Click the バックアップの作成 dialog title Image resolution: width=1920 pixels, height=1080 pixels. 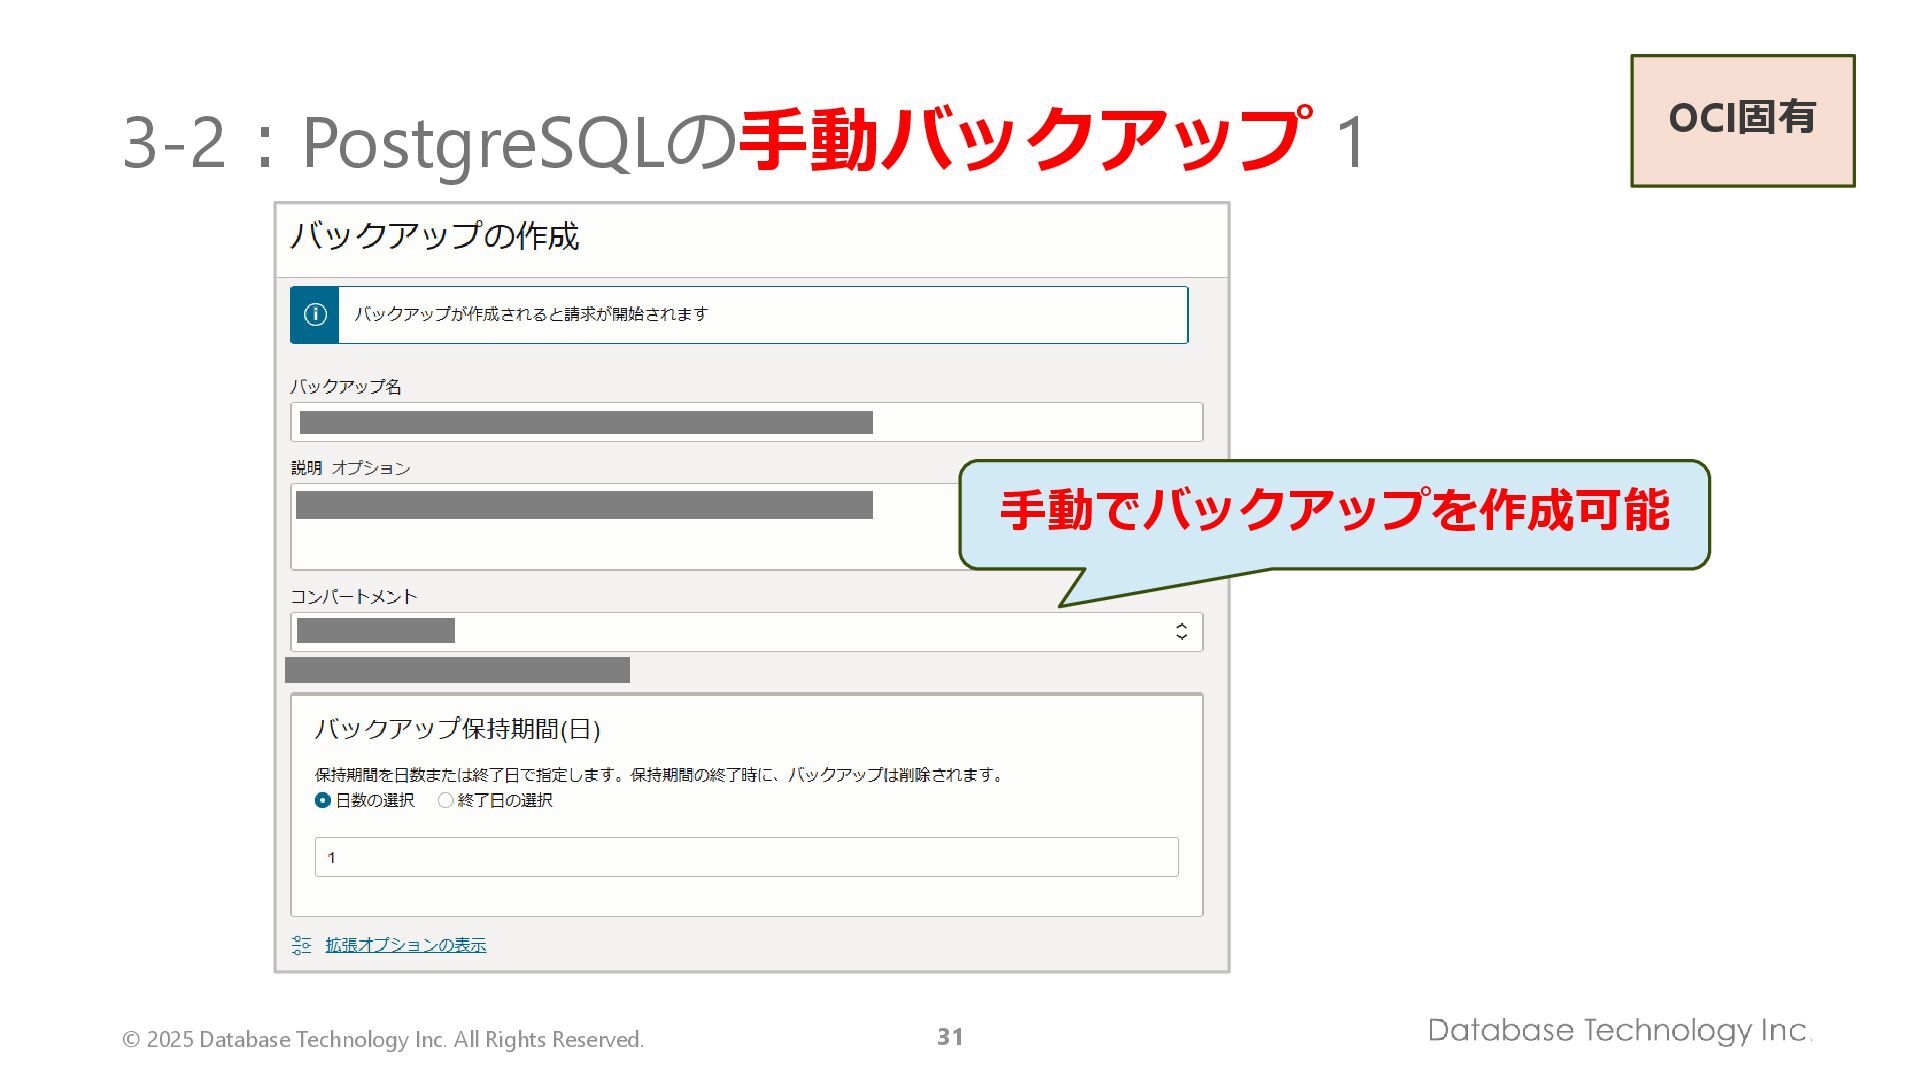[435, 237]
